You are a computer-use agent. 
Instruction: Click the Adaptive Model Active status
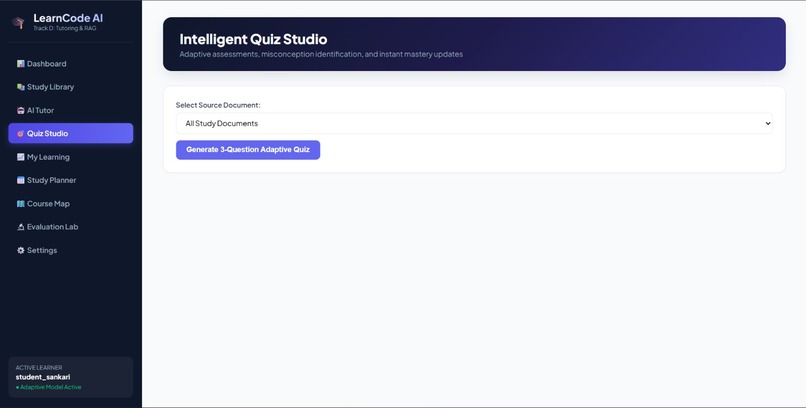click(48, 387)
